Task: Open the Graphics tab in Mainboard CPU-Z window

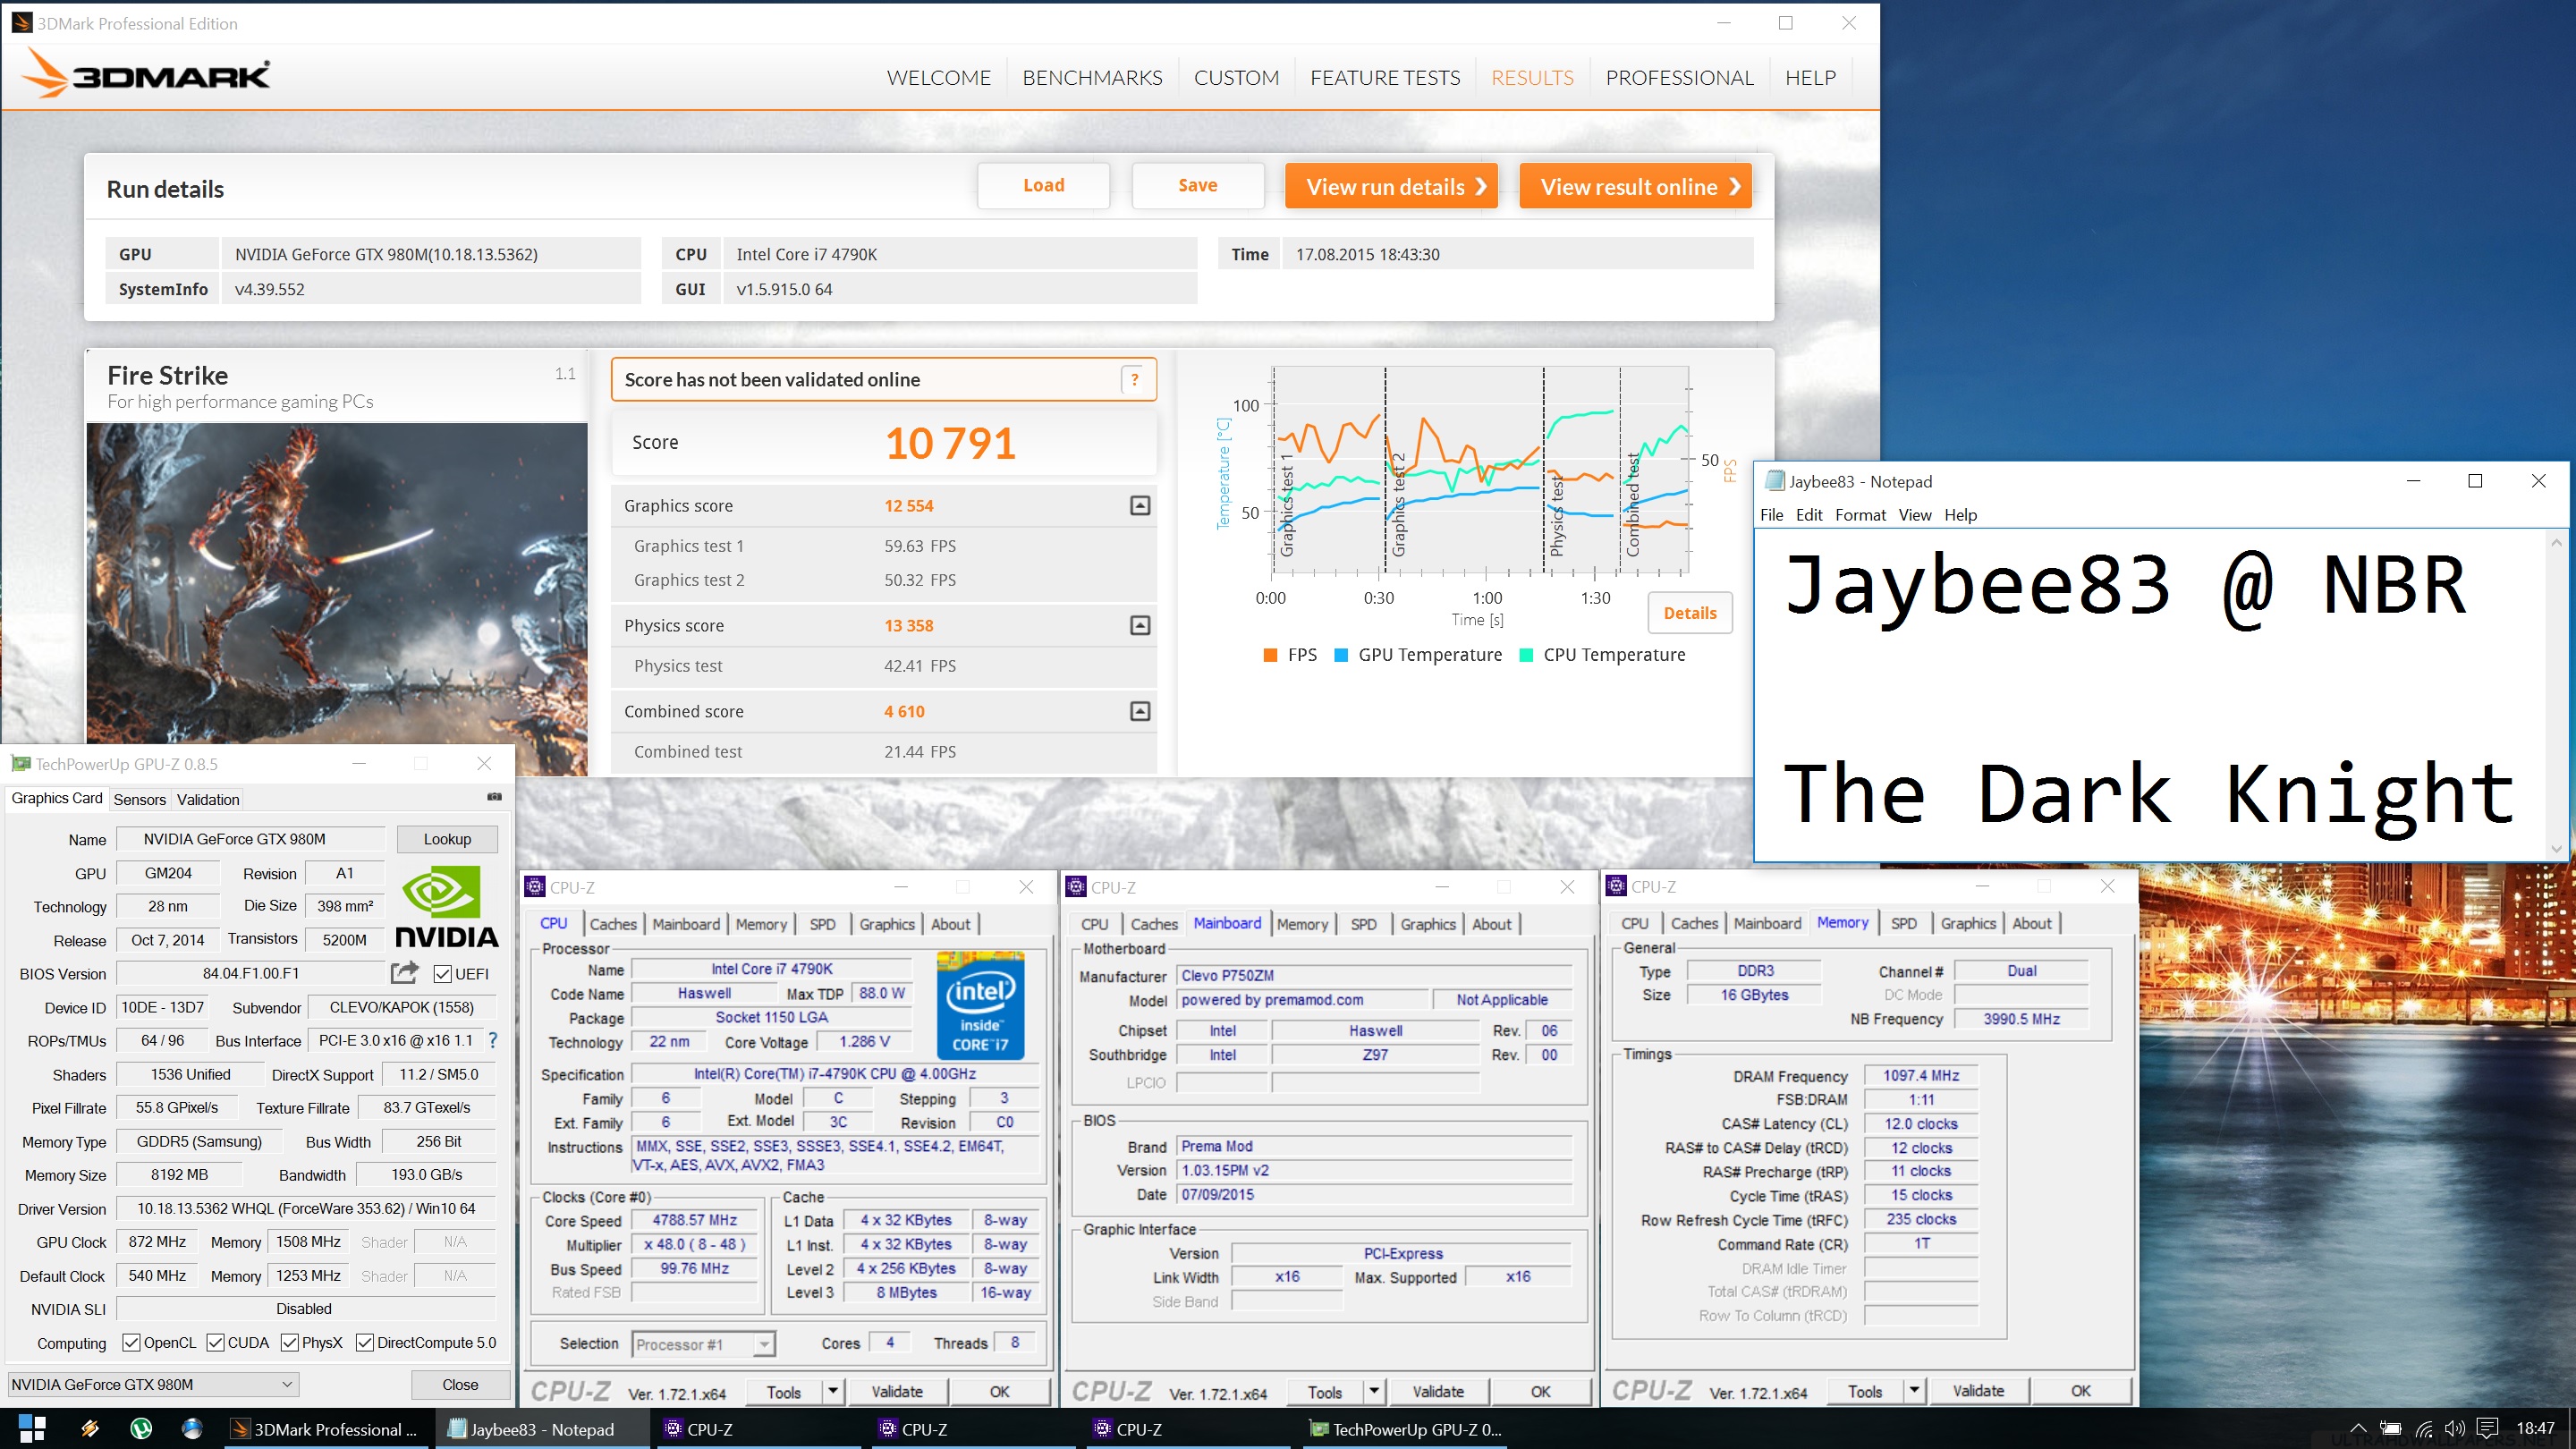Action: coord(1428,924)
